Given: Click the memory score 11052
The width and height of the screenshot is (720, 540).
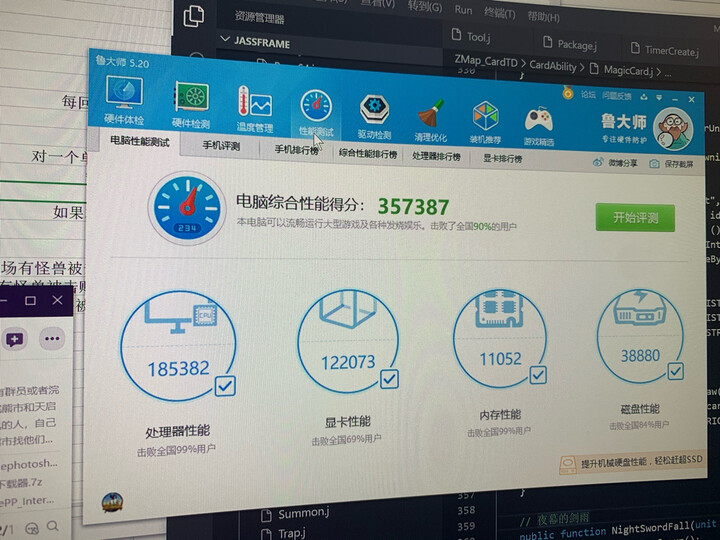Looking at the screenshot, I should (x=501, y=359).
